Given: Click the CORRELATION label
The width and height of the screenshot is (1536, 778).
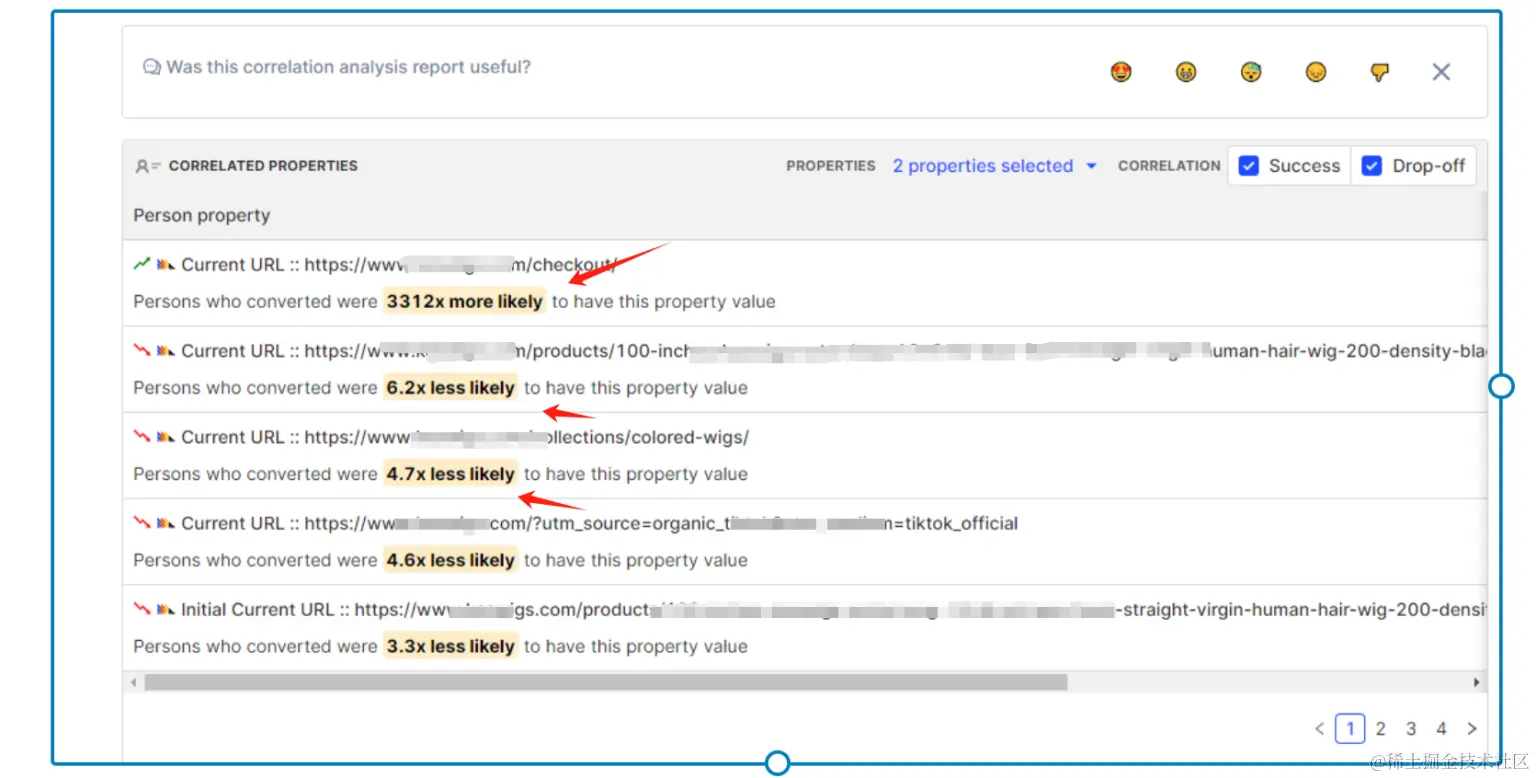Looking at the screenshot, I should (1169, 166).
